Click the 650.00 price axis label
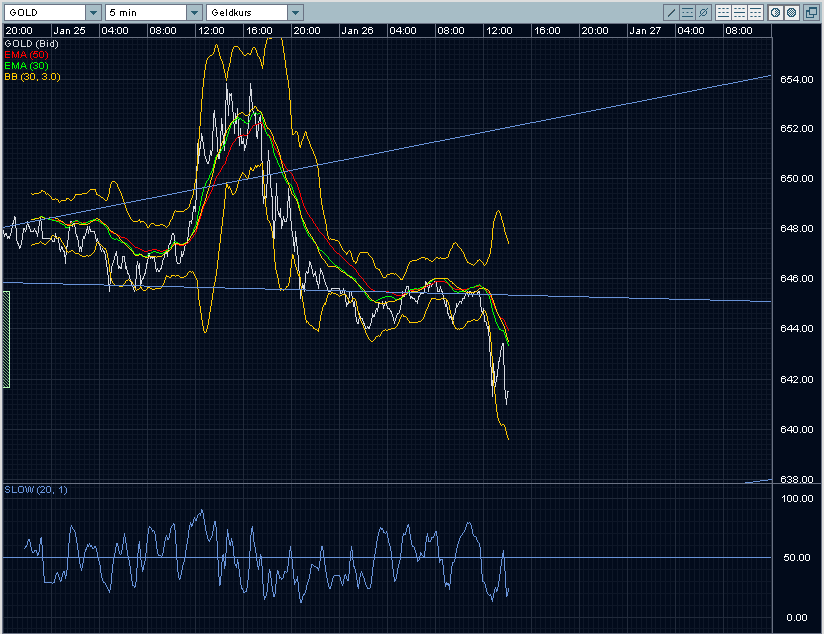The width and height of the screenshot is (824, 634). [x=797, y=179]
